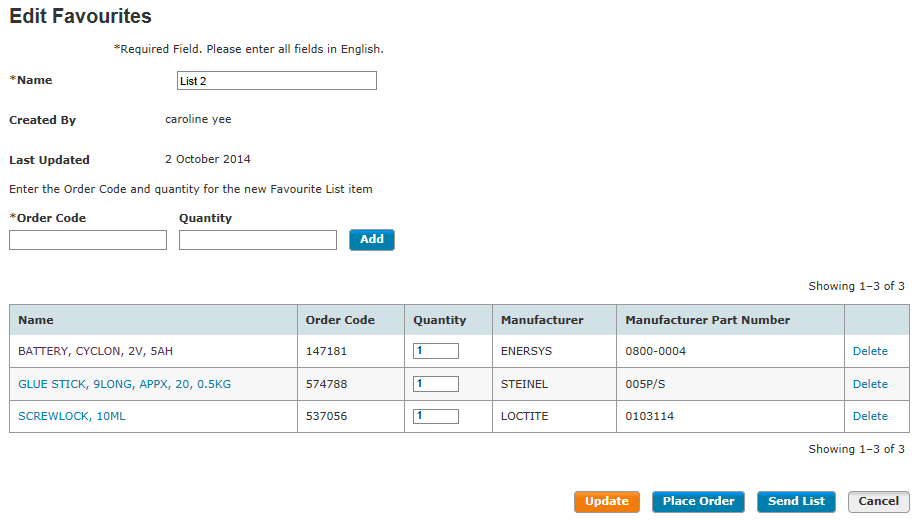Image resolution: width=919 pixels, height=522 pixels.
Task: Open the GLUE STICK, 9LONG product link
Action: (124, 384)
